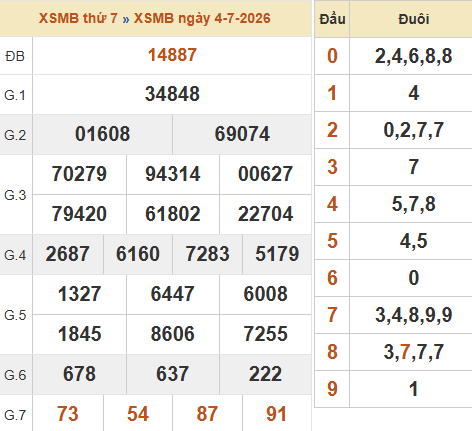Select G.4 number 6160
472x431 pixels.
pyautogui.click(x=138, y=254)
